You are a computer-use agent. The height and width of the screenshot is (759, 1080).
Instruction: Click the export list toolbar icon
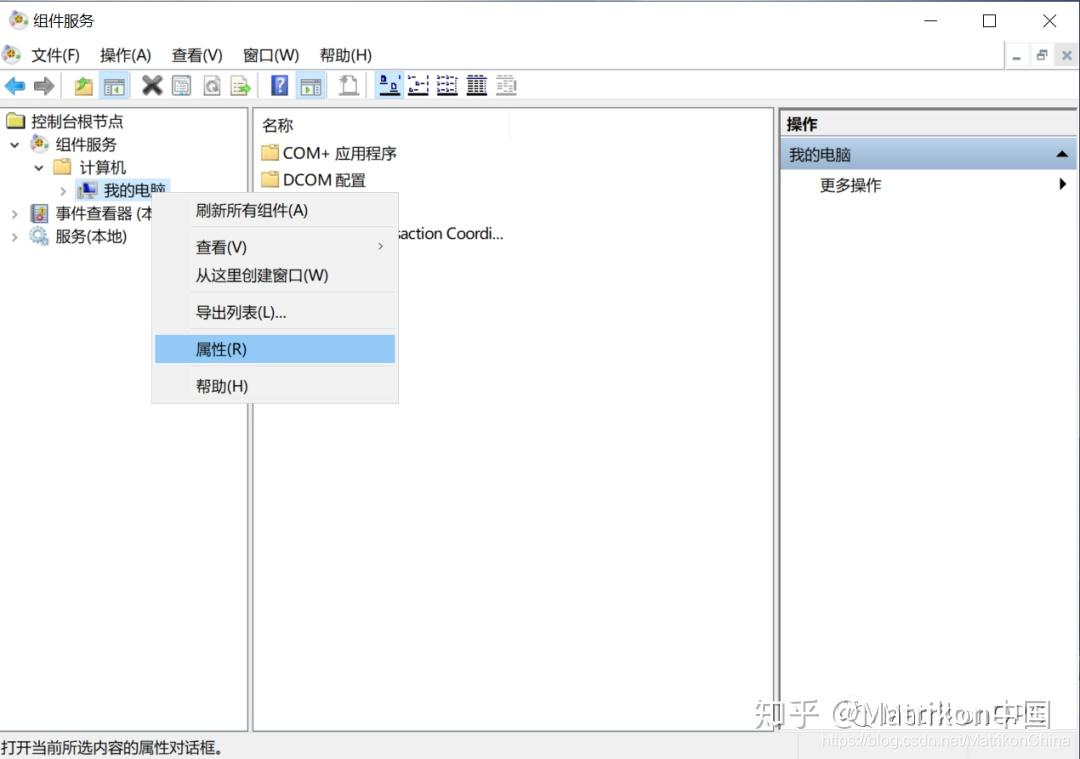[x=241, y=85]
